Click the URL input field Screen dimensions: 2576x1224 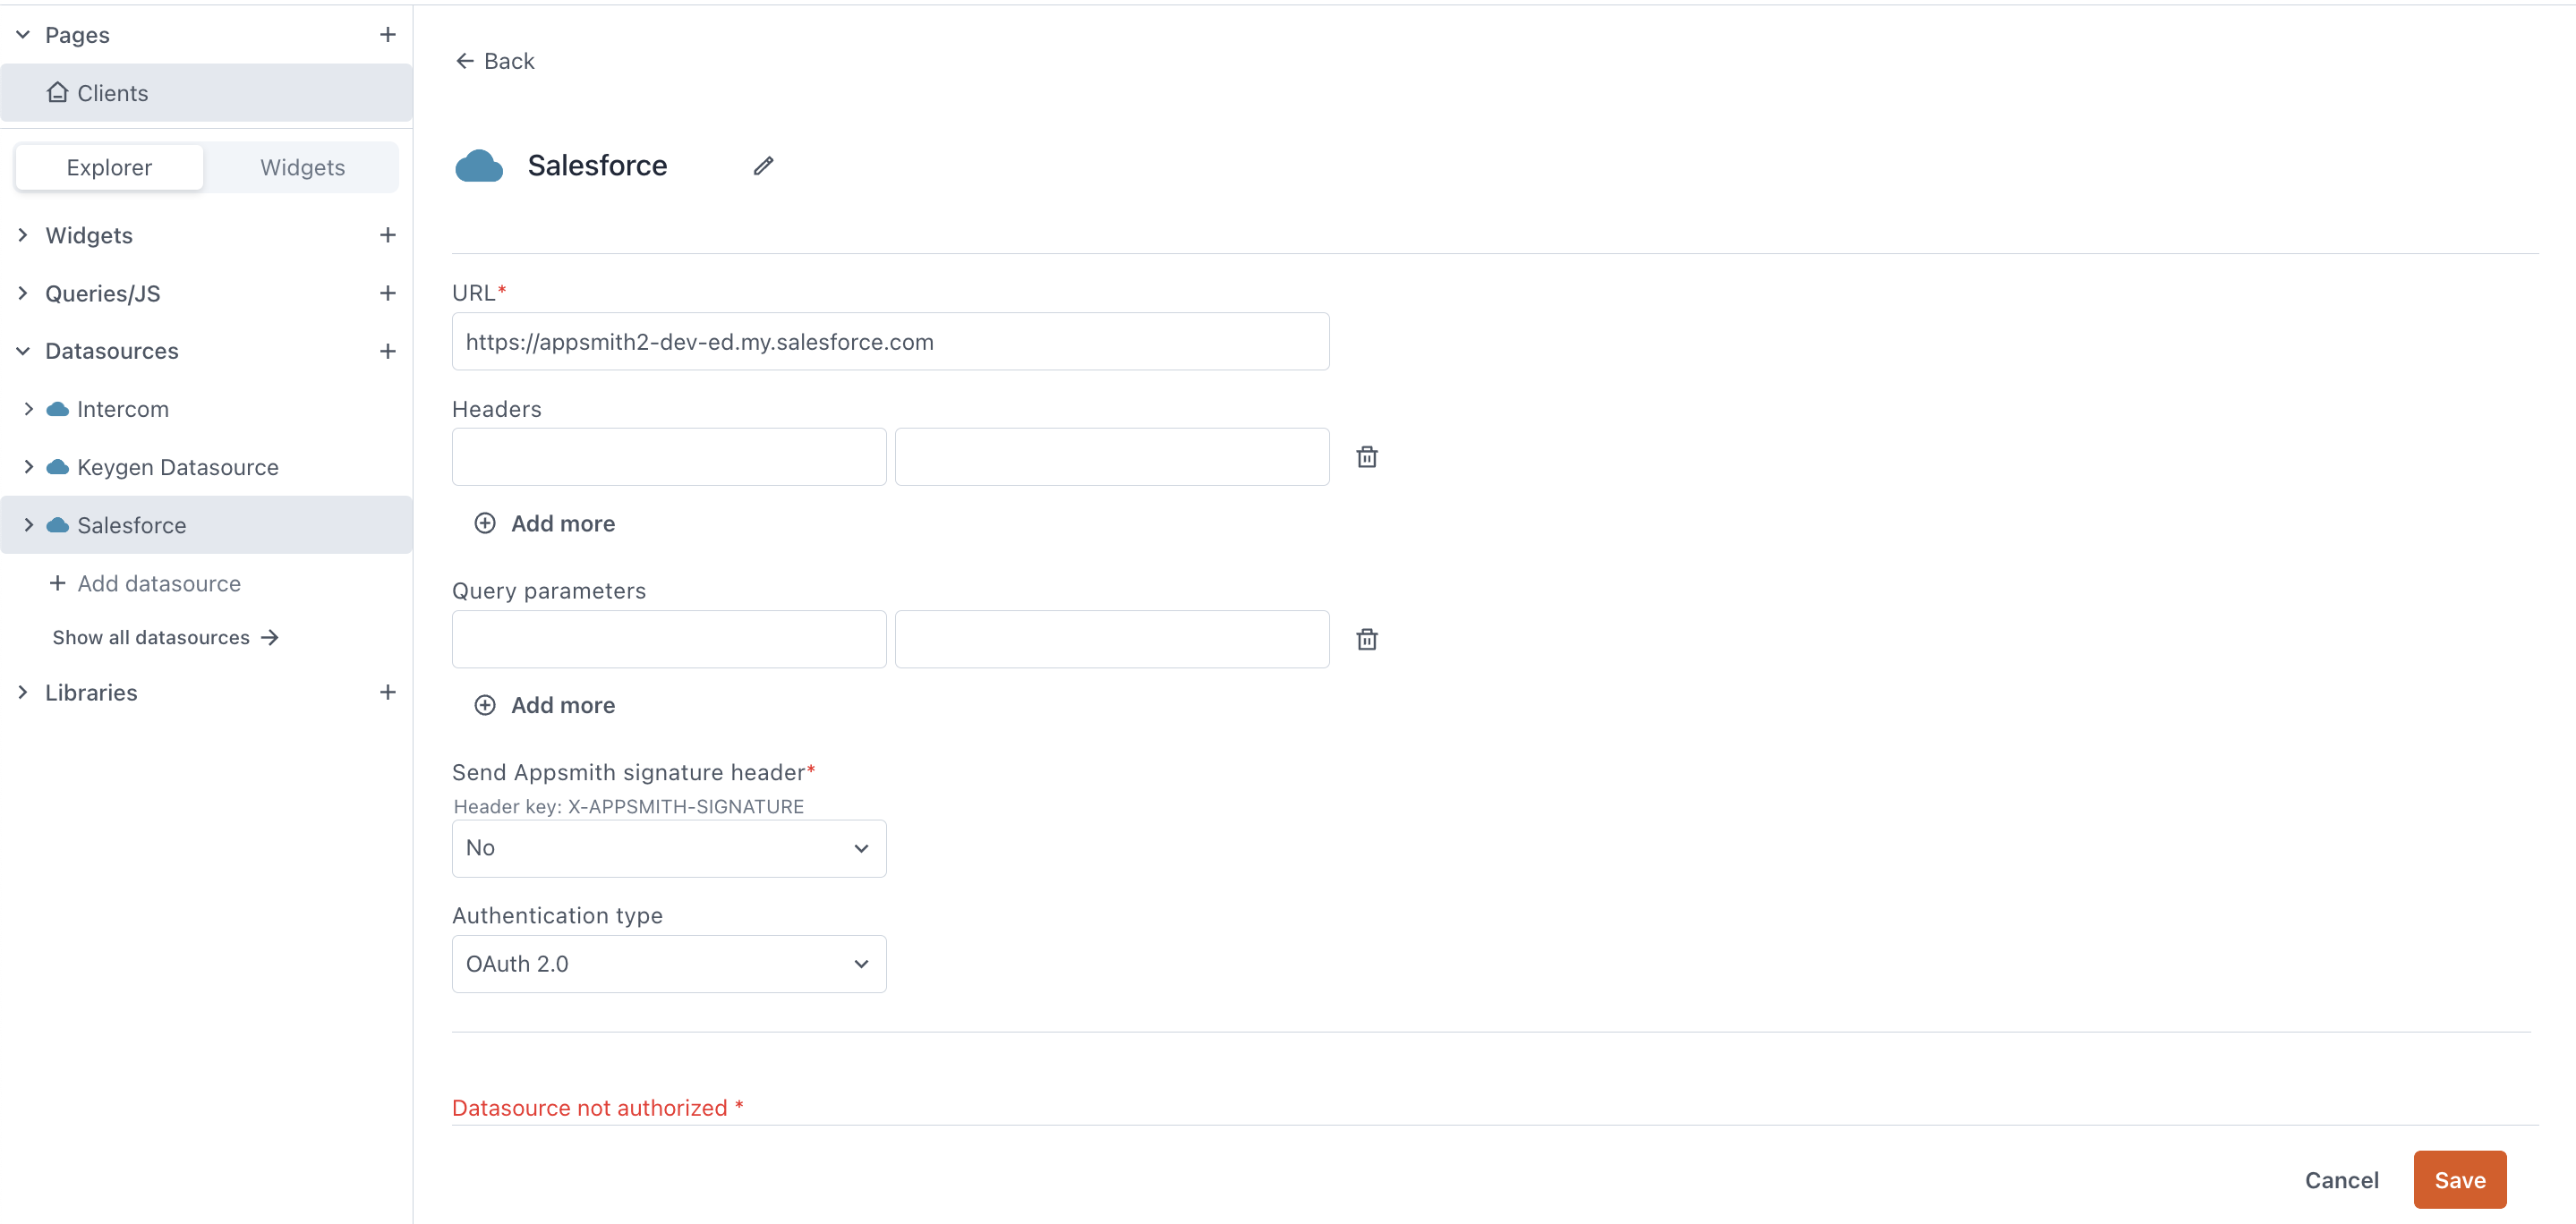click(x=890, y=342)
